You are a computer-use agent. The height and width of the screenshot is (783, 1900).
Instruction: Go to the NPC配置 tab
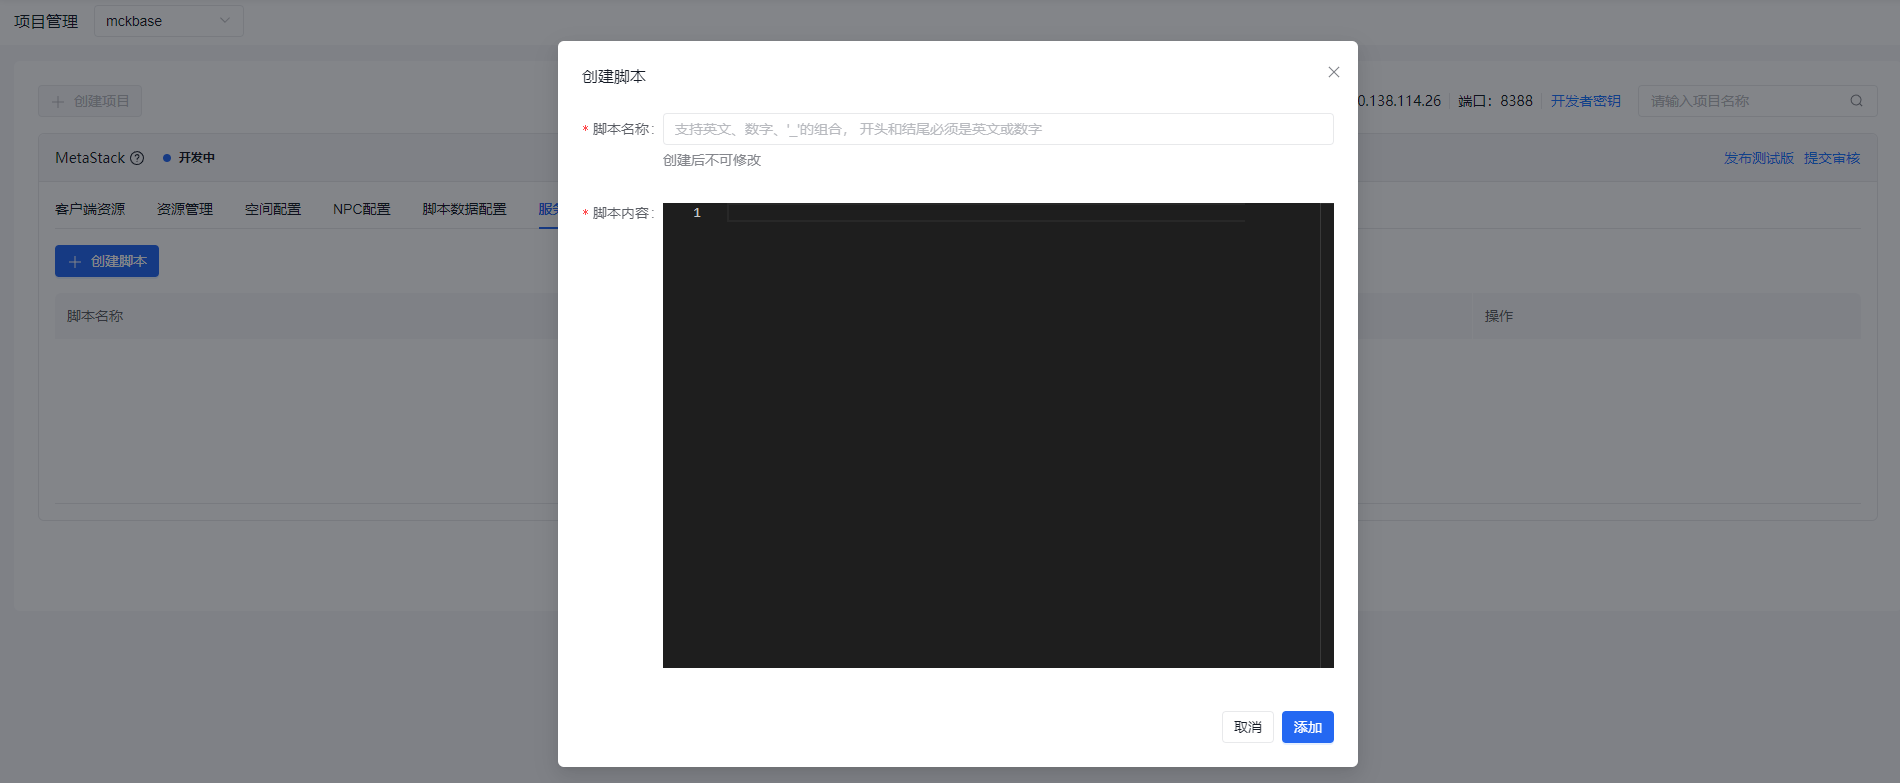point(362,209)
